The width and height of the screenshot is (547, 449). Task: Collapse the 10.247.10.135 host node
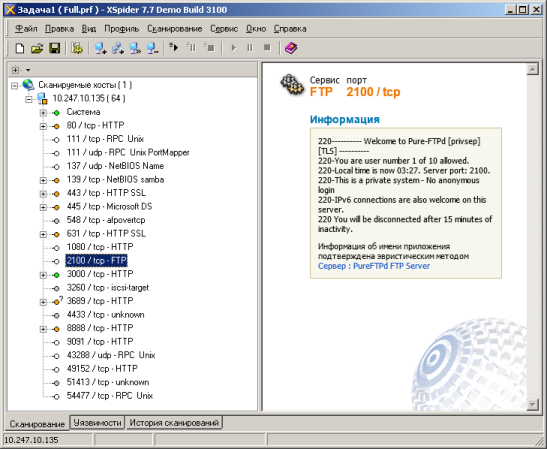coord(29,99)
